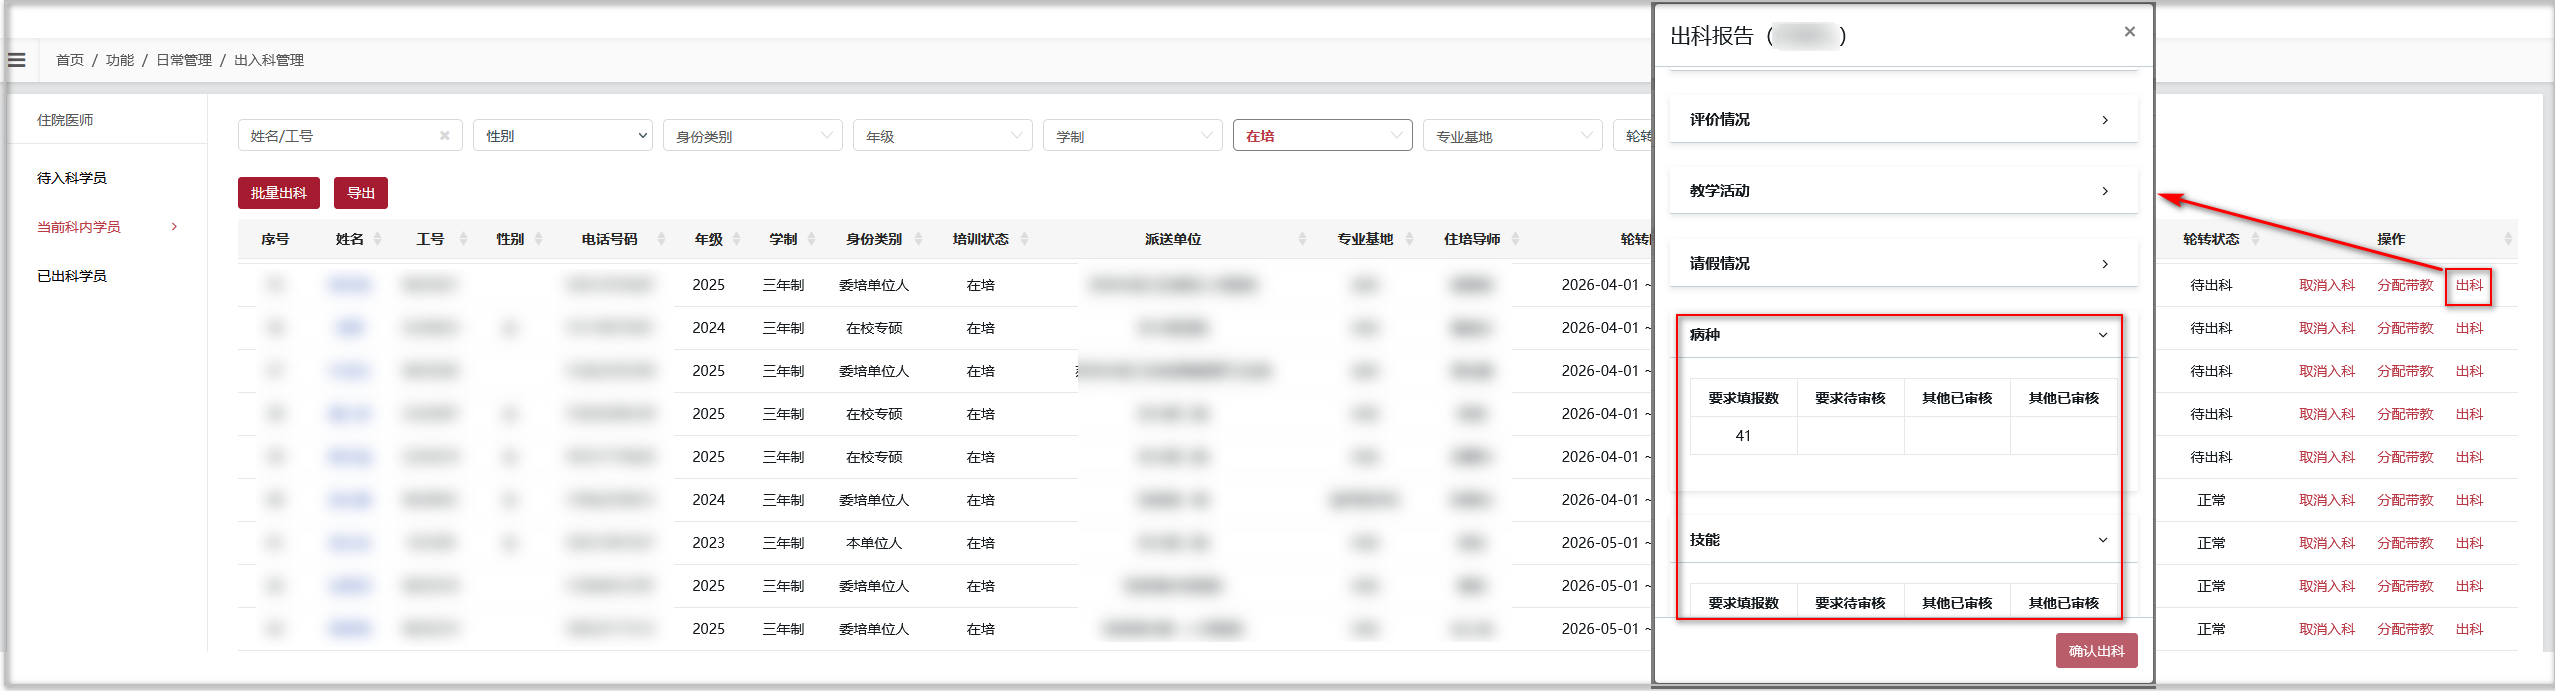Sort table by 工号 column arrows
The image size is (2555, 691).
click(463, 239)
